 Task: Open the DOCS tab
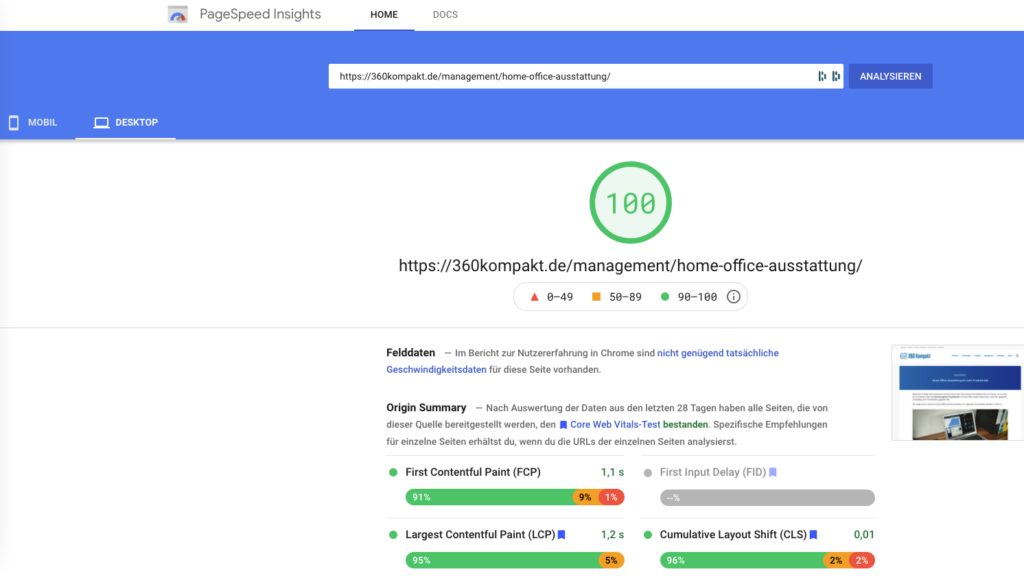tap(445, 14)
